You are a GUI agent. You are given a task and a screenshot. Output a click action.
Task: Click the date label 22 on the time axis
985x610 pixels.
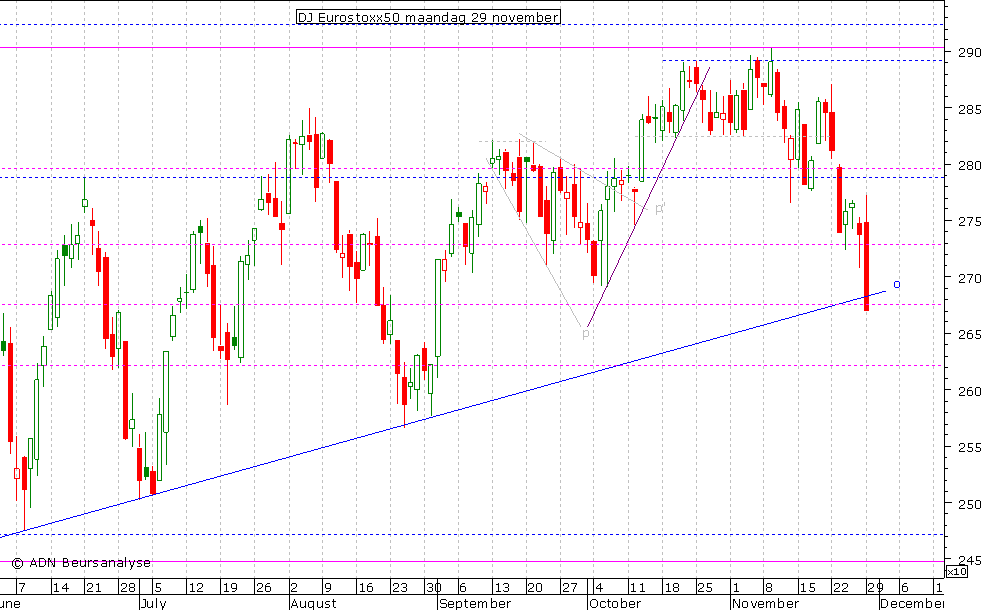(841, 587)
